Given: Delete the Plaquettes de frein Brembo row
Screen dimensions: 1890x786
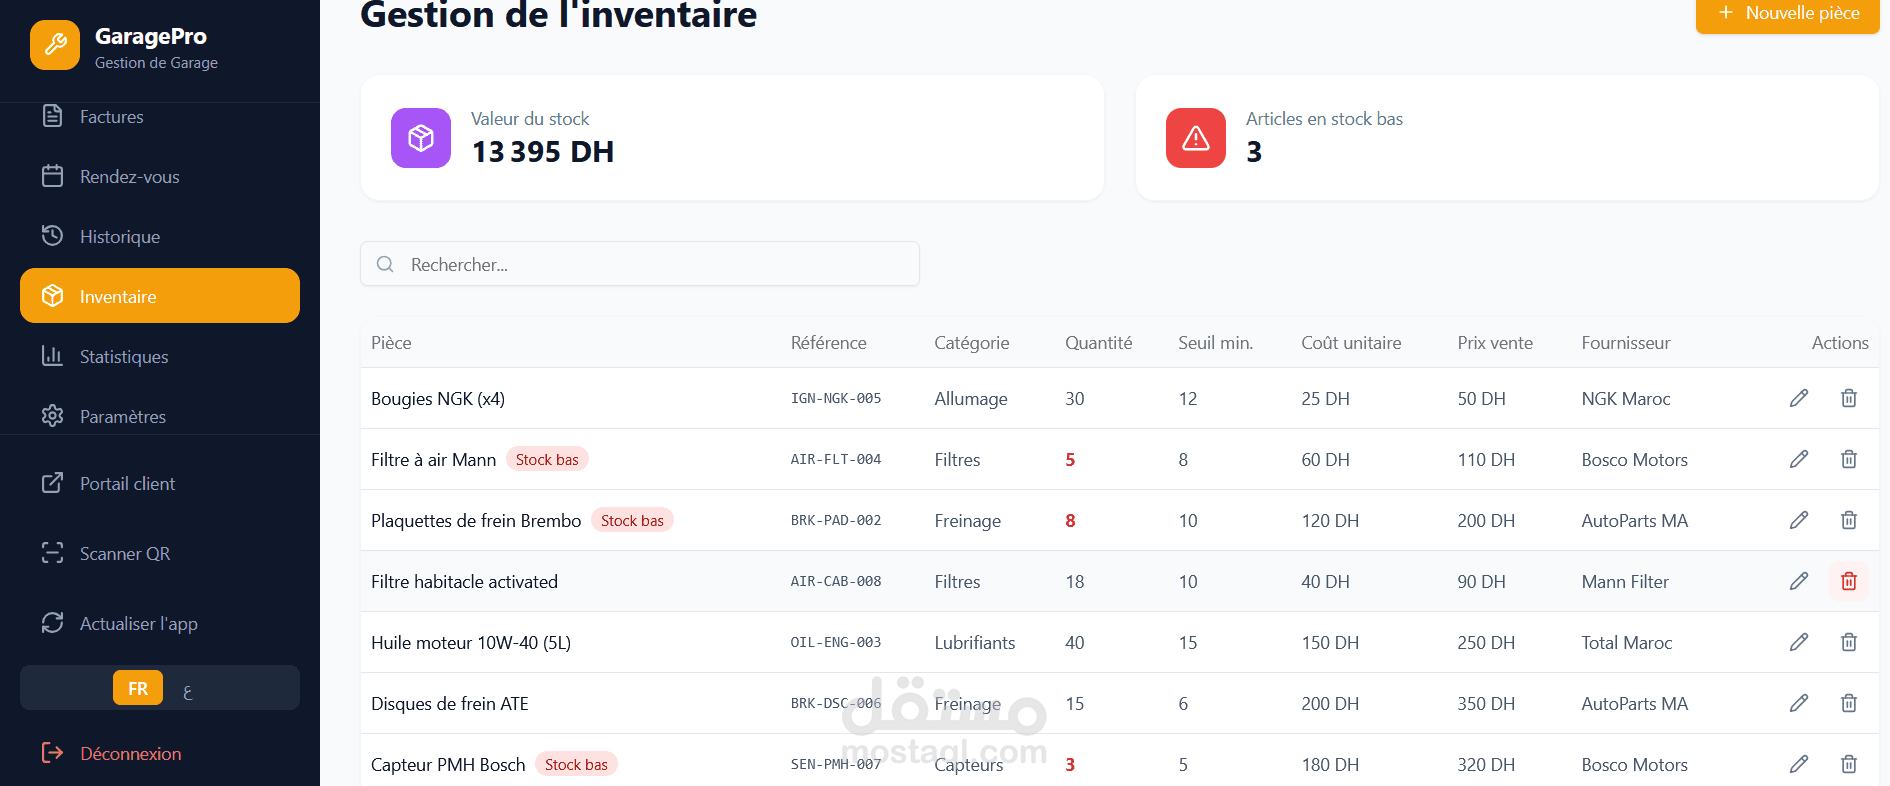Looking at the screenshot, I should pos(1849,520).
